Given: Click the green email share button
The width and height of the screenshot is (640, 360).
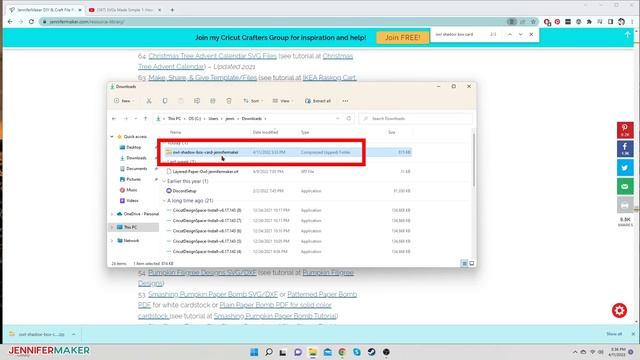Looking at the screenshot, I should 625,187.
